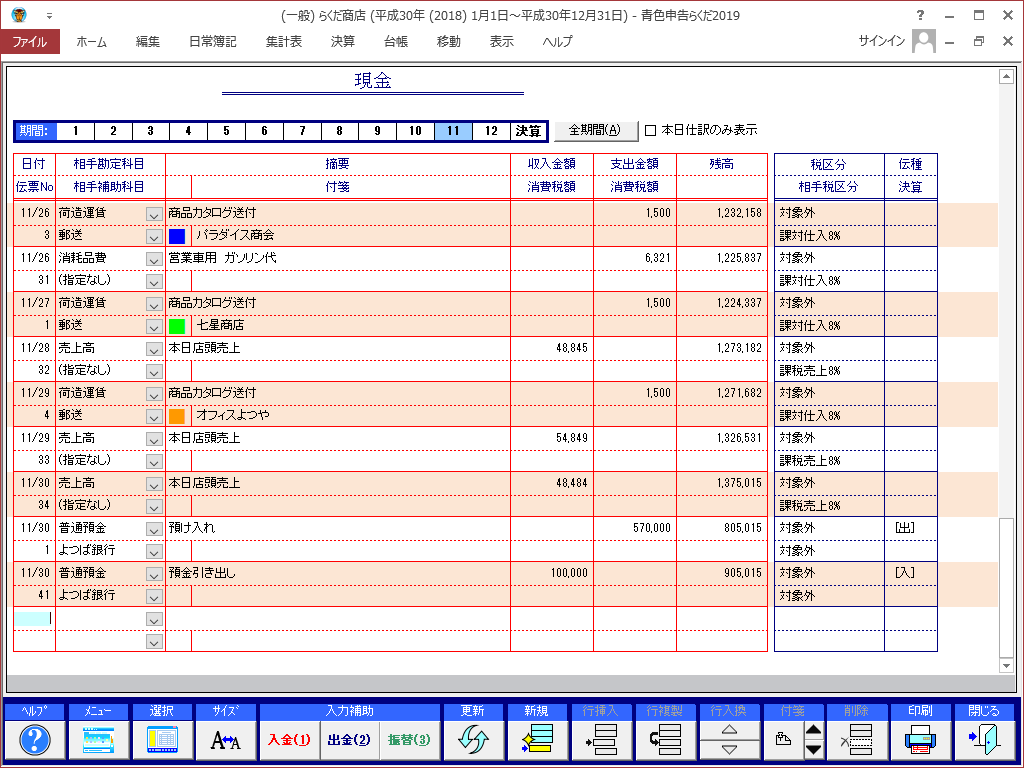This screenshot has height=768, width=1024.
Task: Enable 本日仕訳のみ表示 checkbox
Action: [650, 131]
